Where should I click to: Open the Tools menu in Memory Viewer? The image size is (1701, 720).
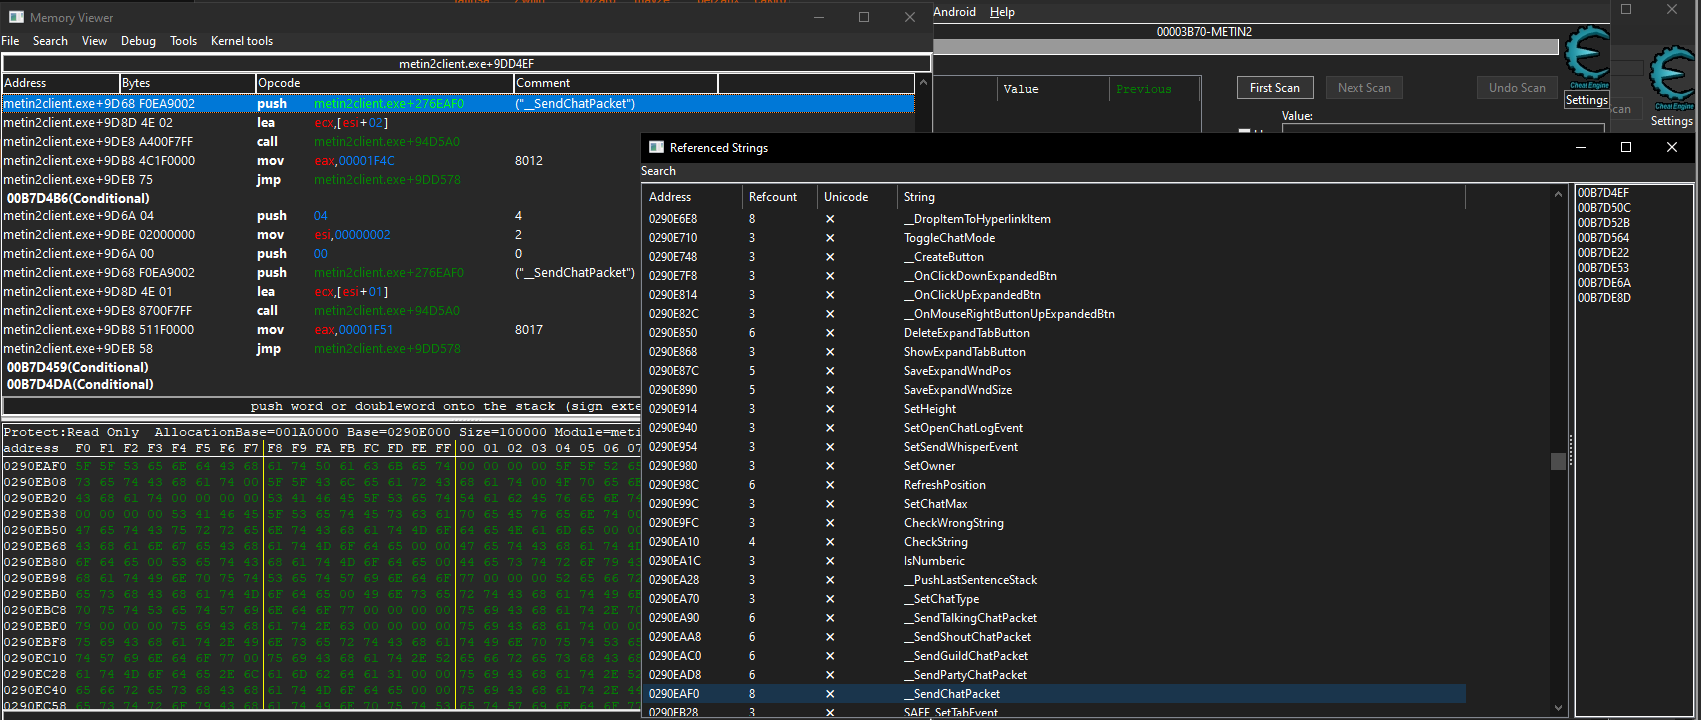click(x=183, y=41)
